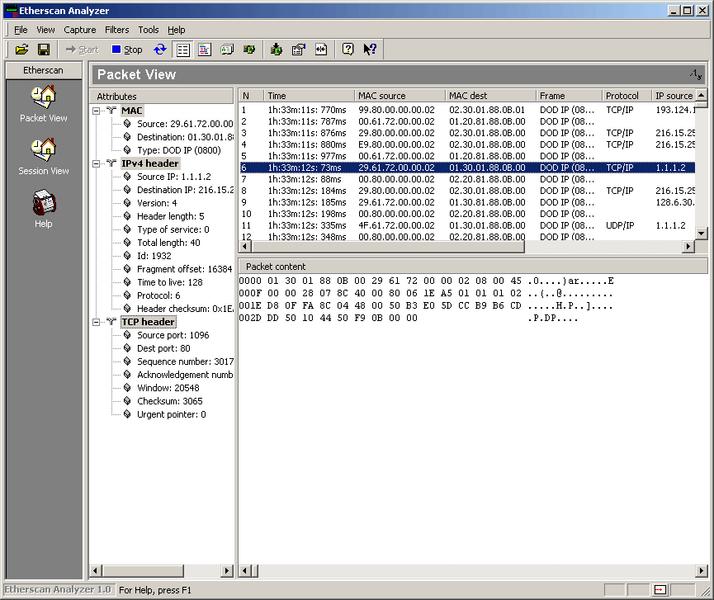Viewport: 714px width, 600px height.
Task: Select the Header length: 5 attribute
Action: point(171,216)
